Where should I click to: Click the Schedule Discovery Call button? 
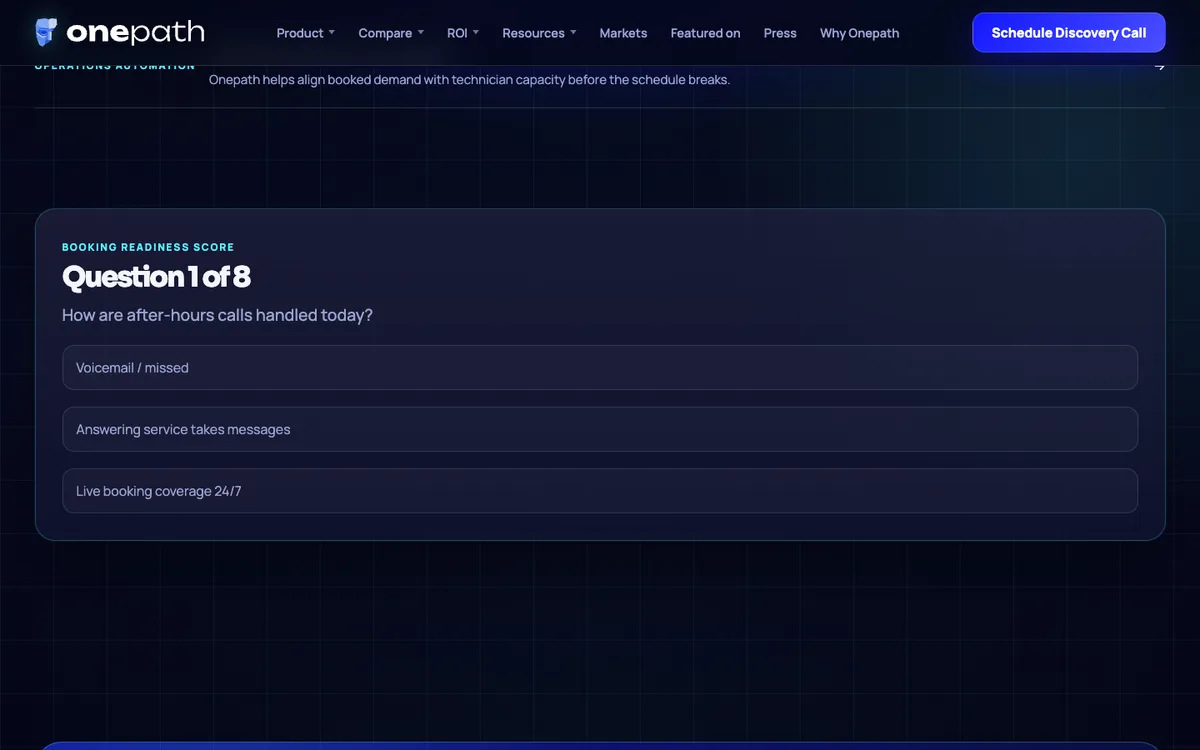pyautogui.click(x=1069, y=33)
